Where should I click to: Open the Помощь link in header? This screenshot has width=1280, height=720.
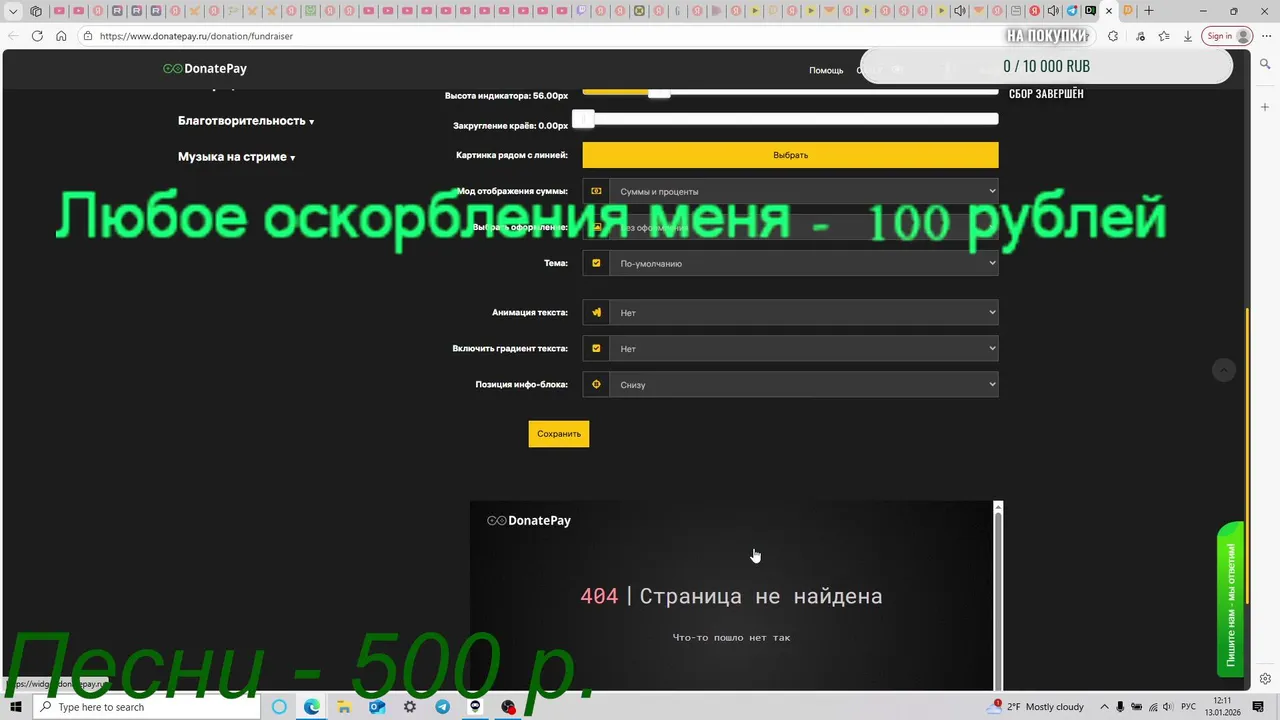click(826, 70)
